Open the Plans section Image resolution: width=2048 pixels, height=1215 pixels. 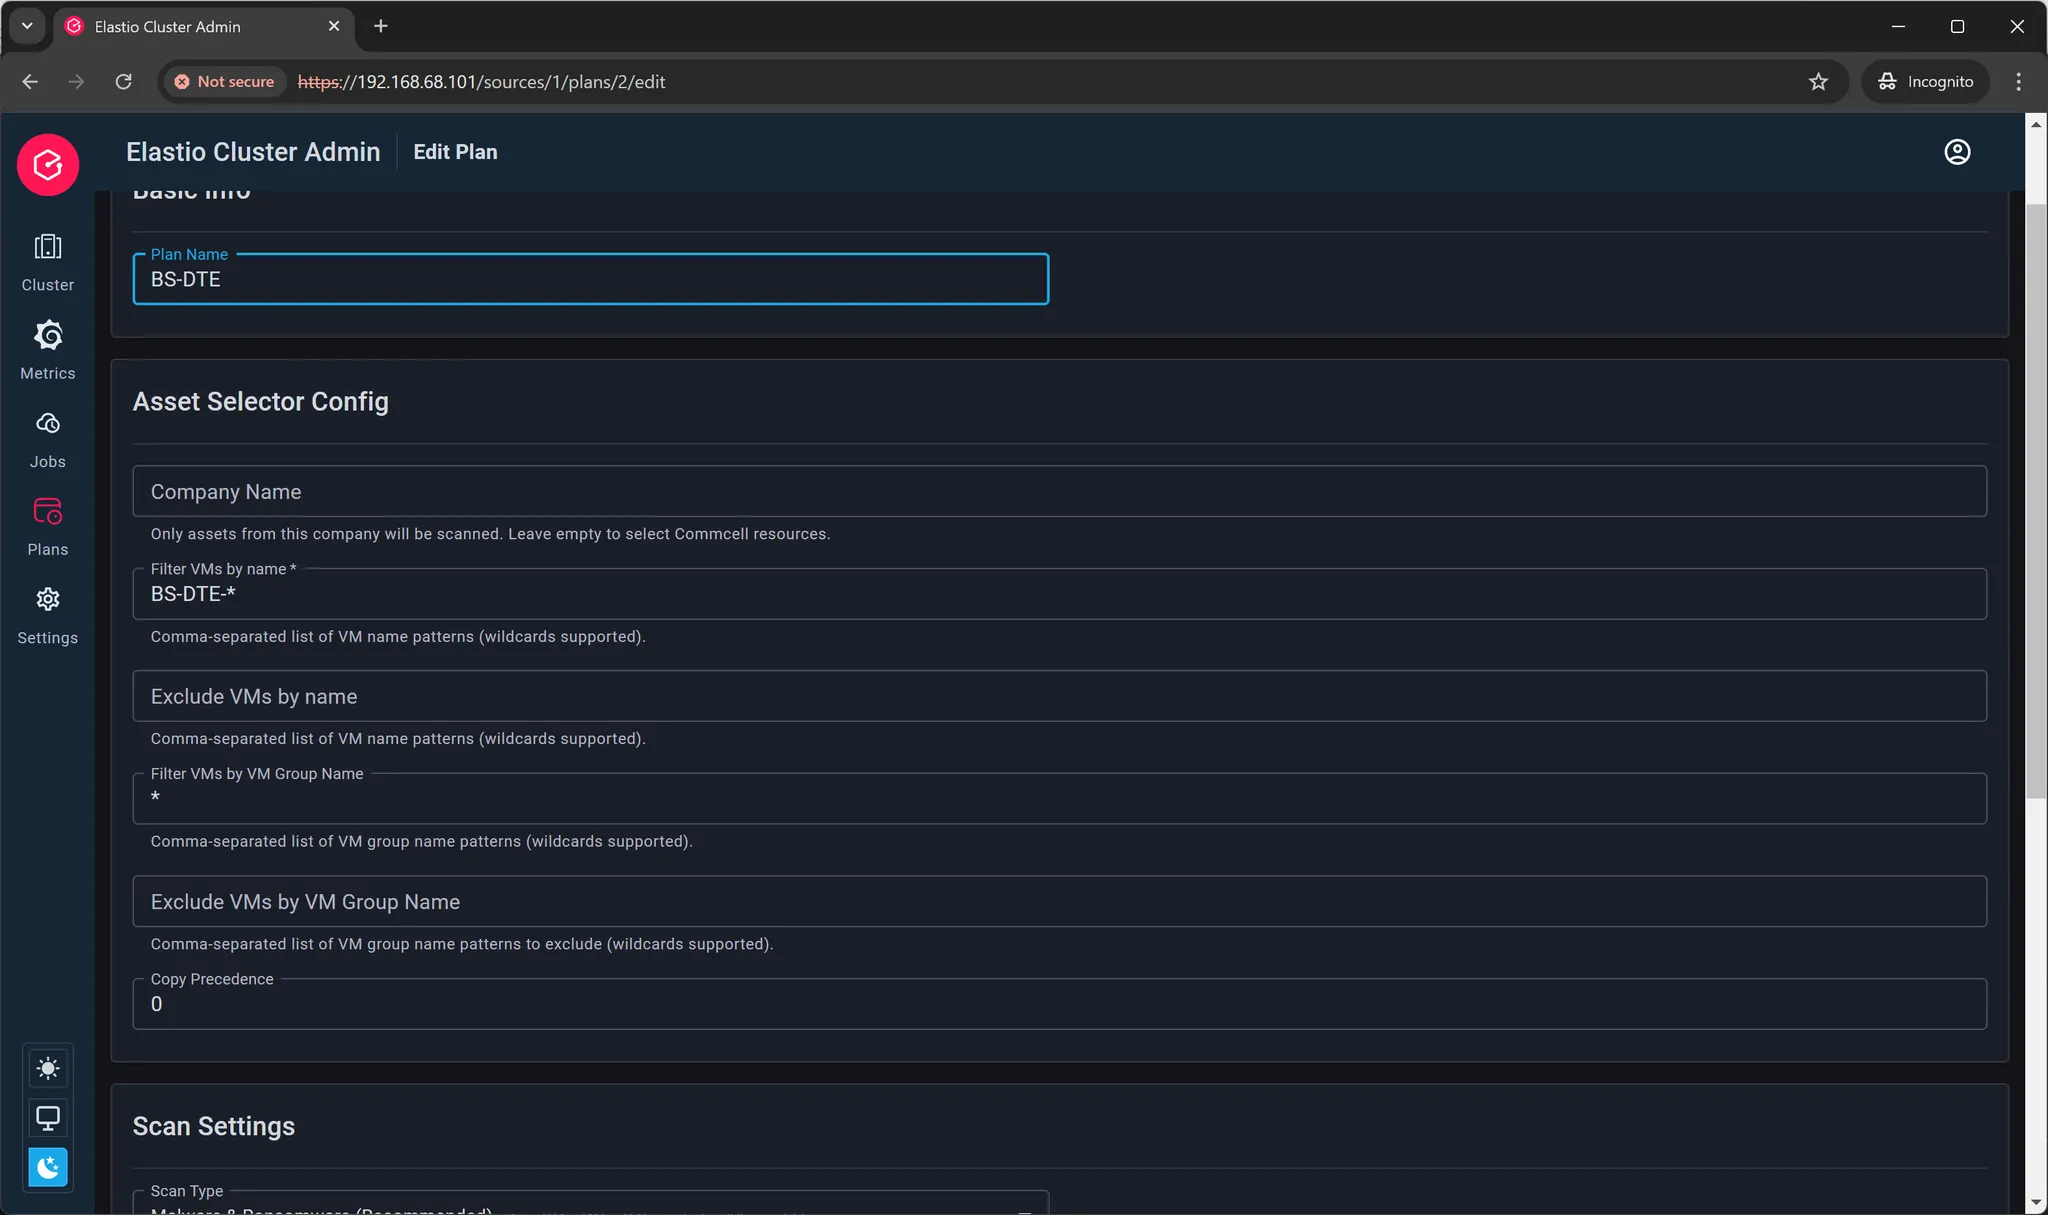(48, 527)
